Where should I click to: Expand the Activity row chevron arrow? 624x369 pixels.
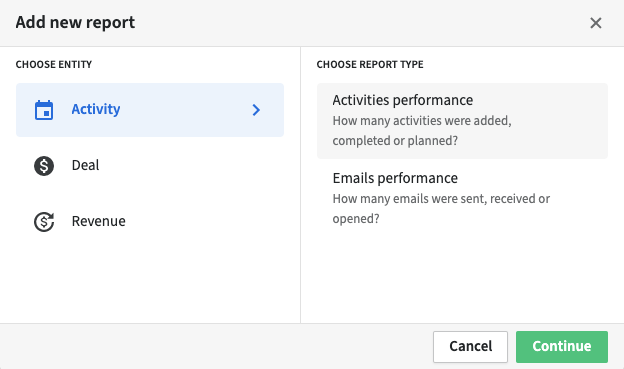tap(256, 110)
